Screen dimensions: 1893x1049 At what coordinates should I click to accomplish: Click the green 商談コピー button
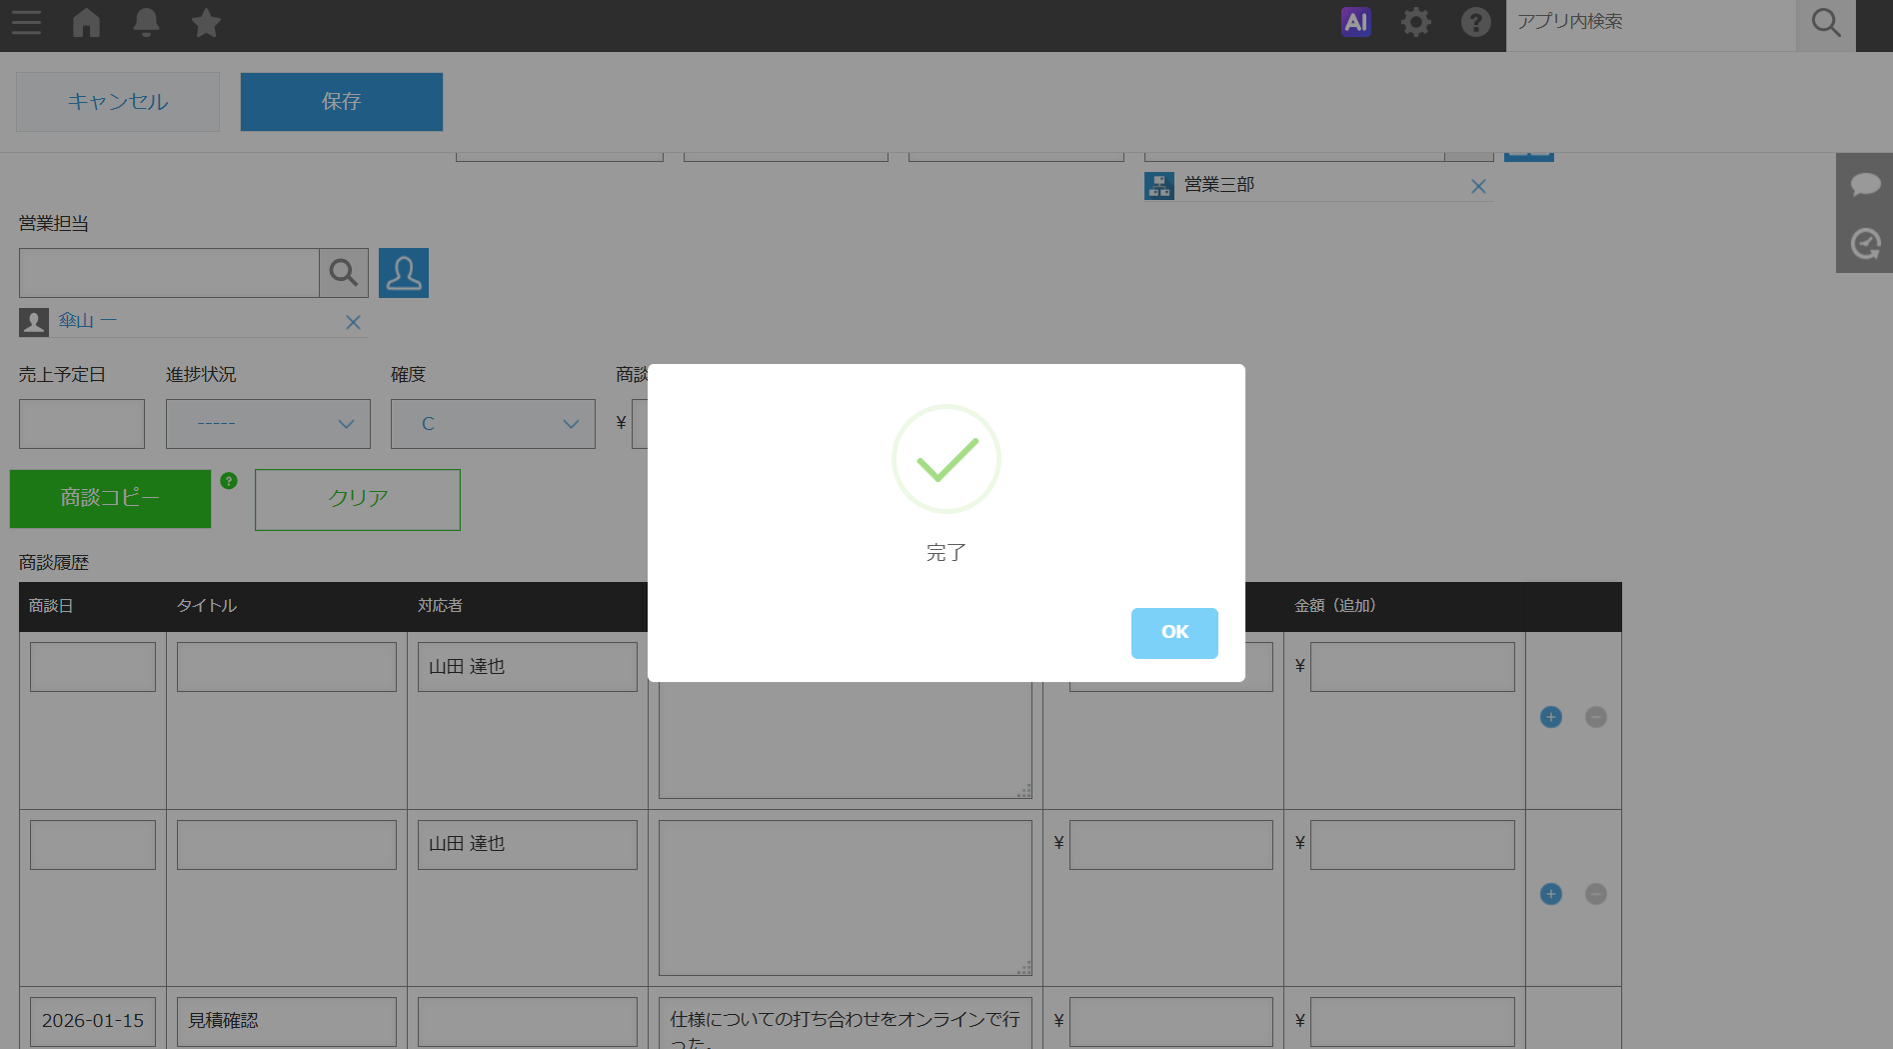coord(110,498)
